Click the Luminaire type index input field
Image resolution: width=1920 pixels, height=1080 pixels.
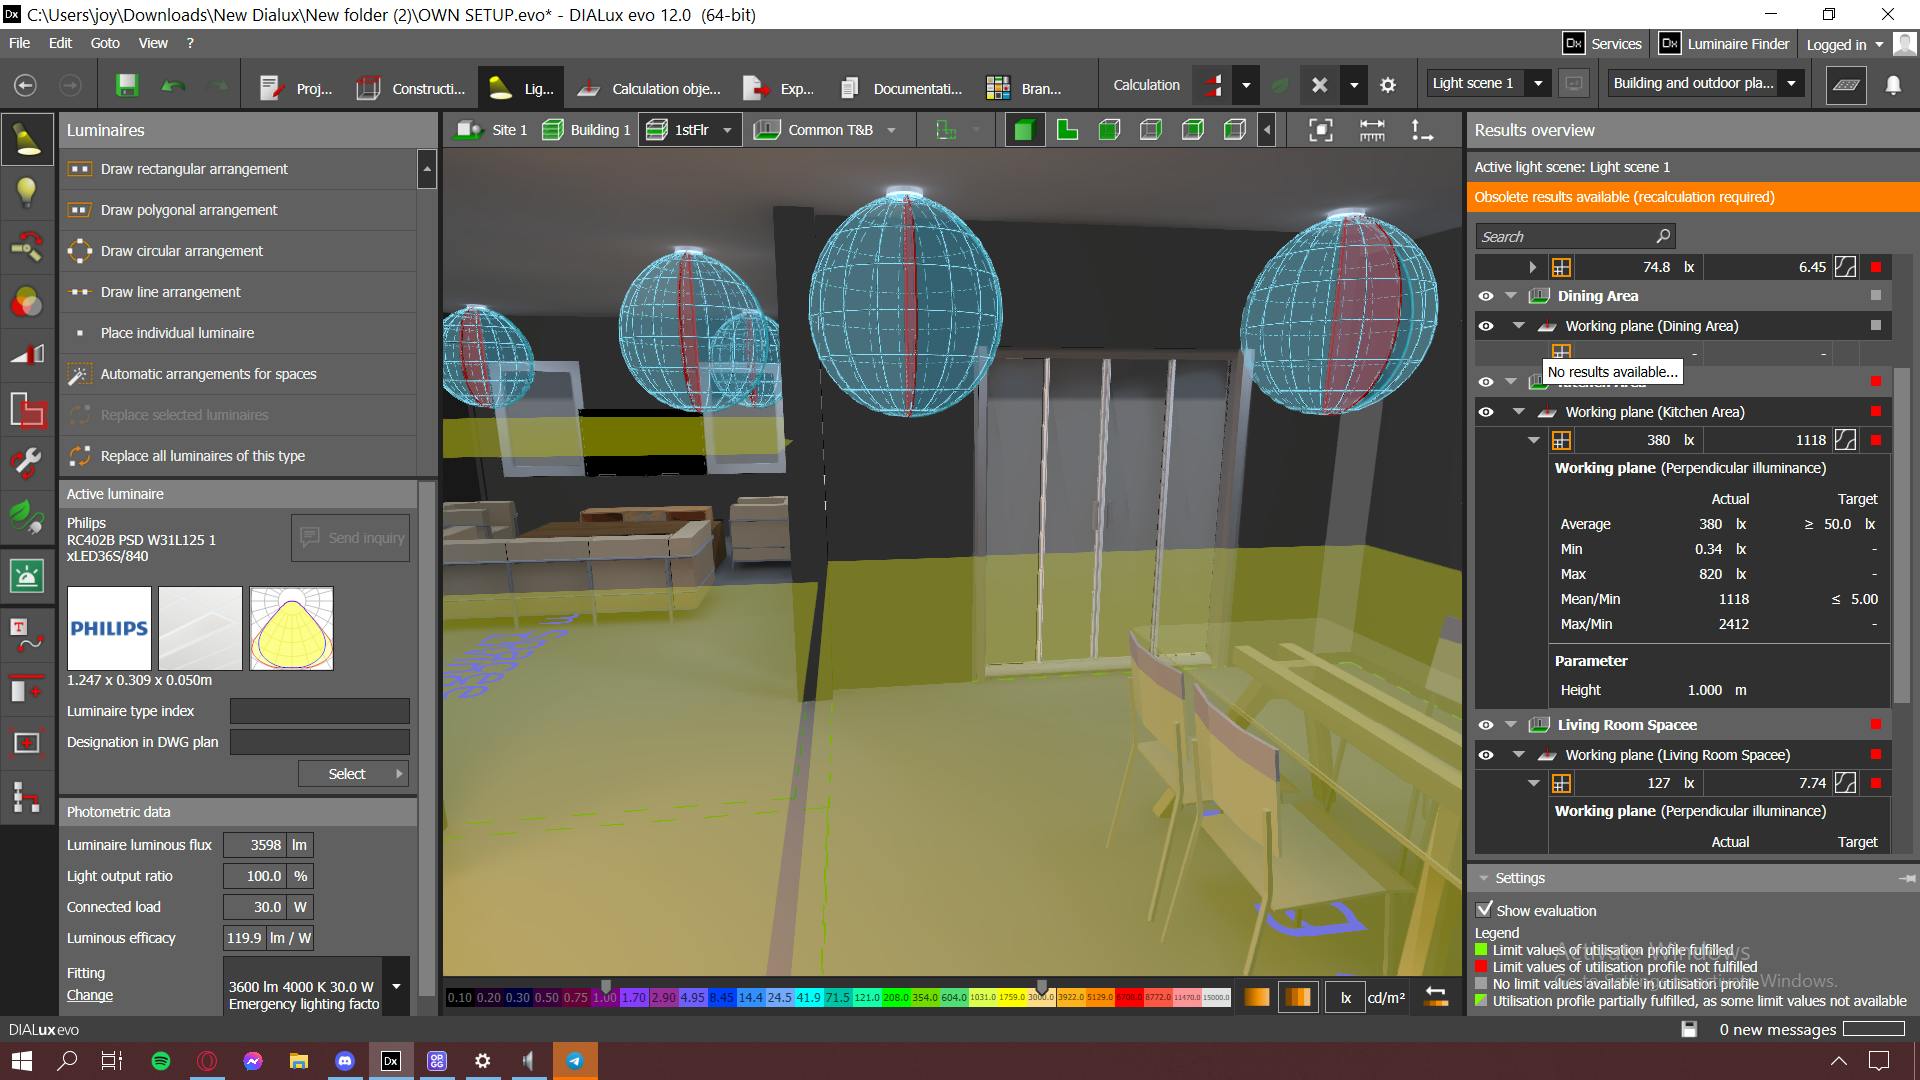[319, 711]
